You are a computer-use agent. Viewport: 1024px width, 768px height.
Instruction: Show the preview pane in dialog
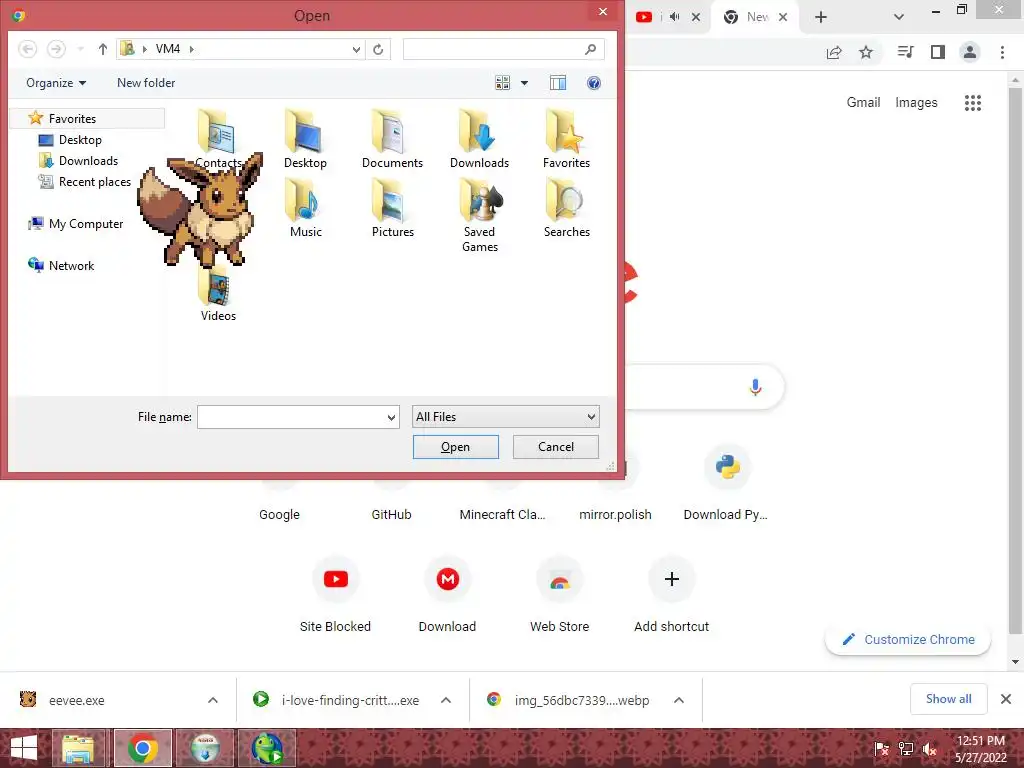558,83
